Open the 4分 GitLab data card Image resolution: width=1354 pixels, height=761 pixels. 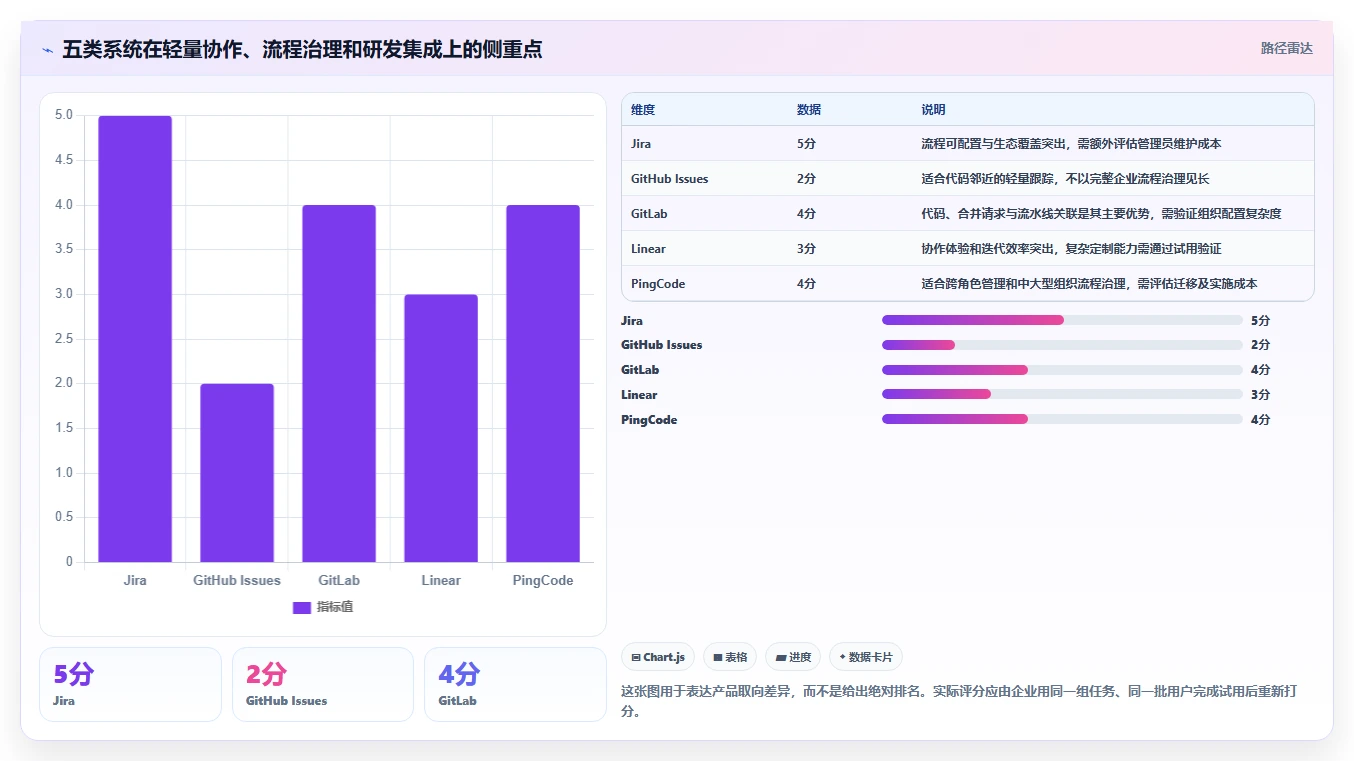pos(515,684)
